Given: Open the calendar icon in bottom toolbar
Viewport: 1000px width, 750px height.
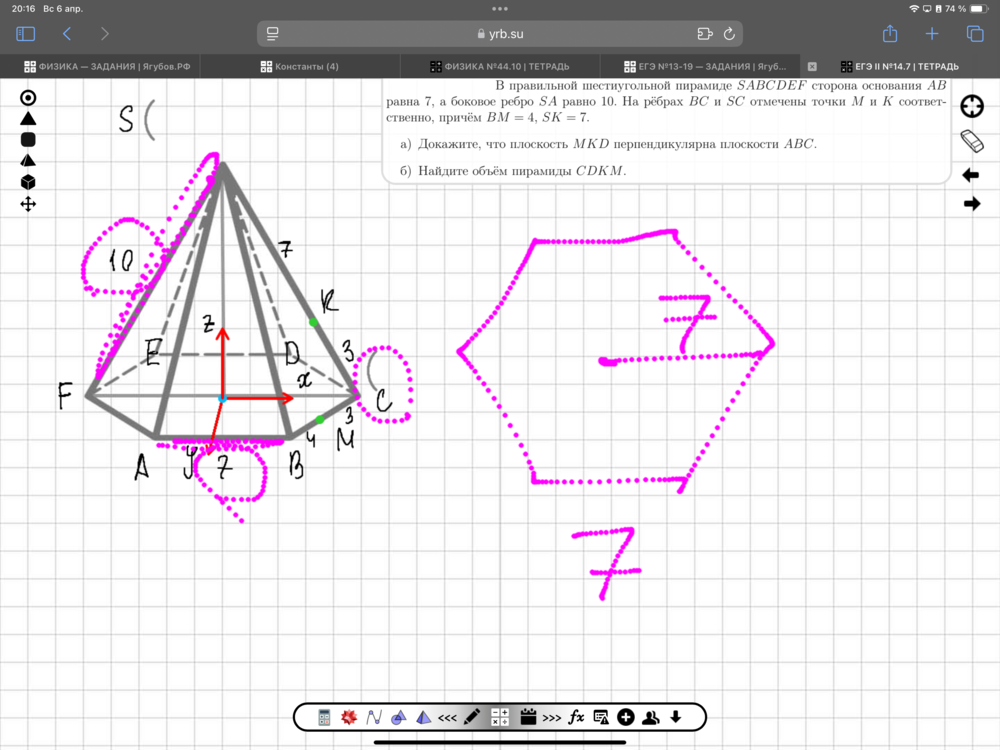Looking at the screenshot, I should point(526,717).
